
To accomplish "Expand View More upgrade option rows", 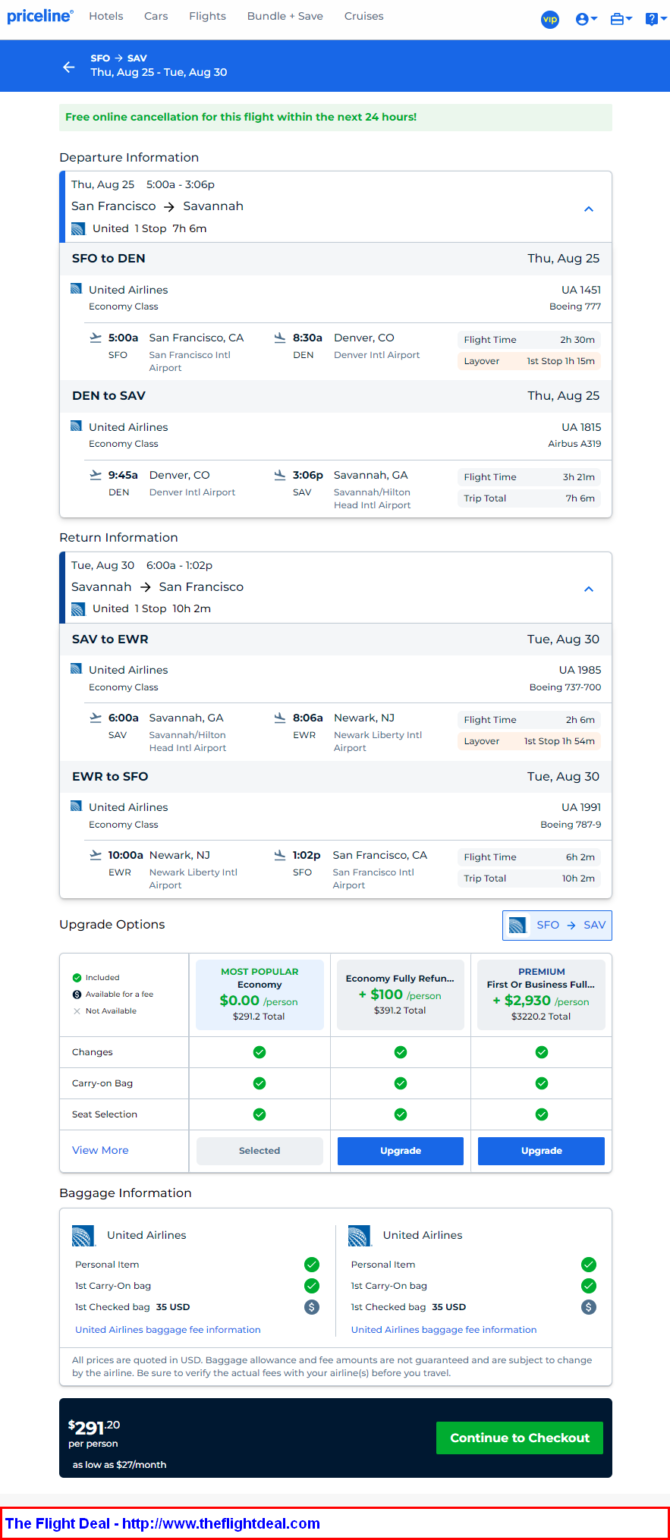I will (x=100, y=1150).
